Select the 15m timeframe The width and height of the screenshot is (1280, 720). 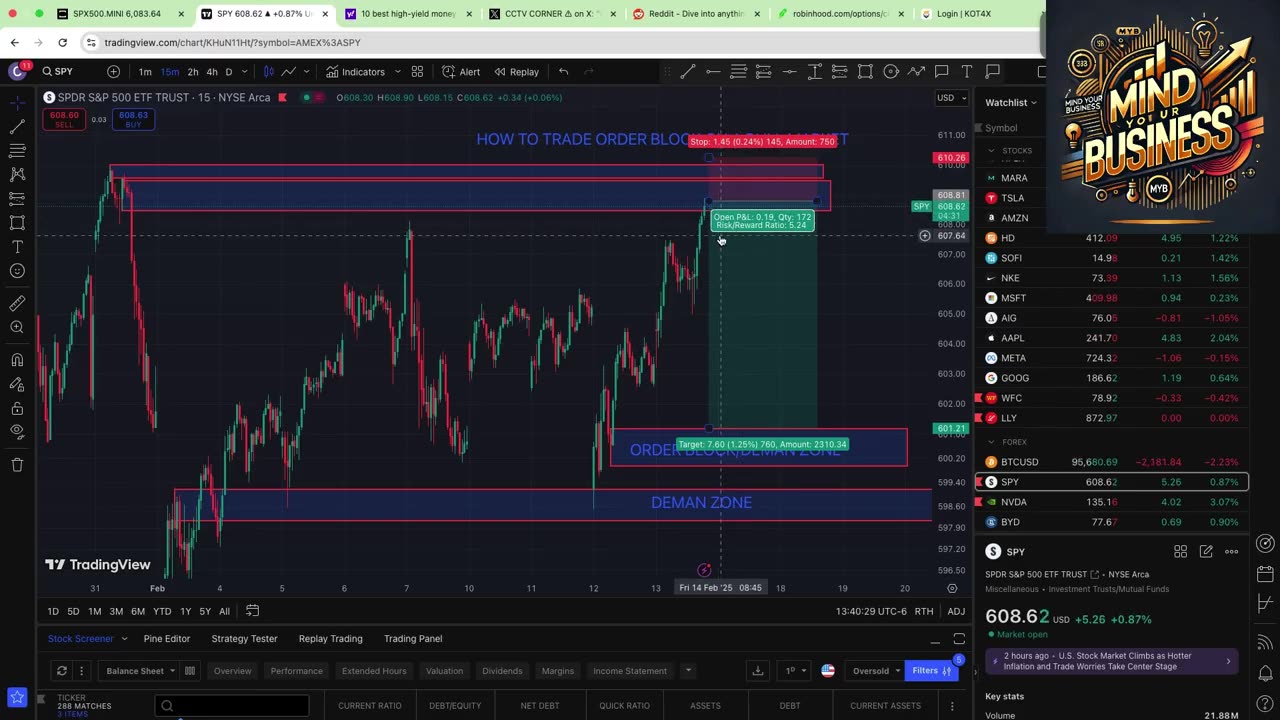[169, 72]
